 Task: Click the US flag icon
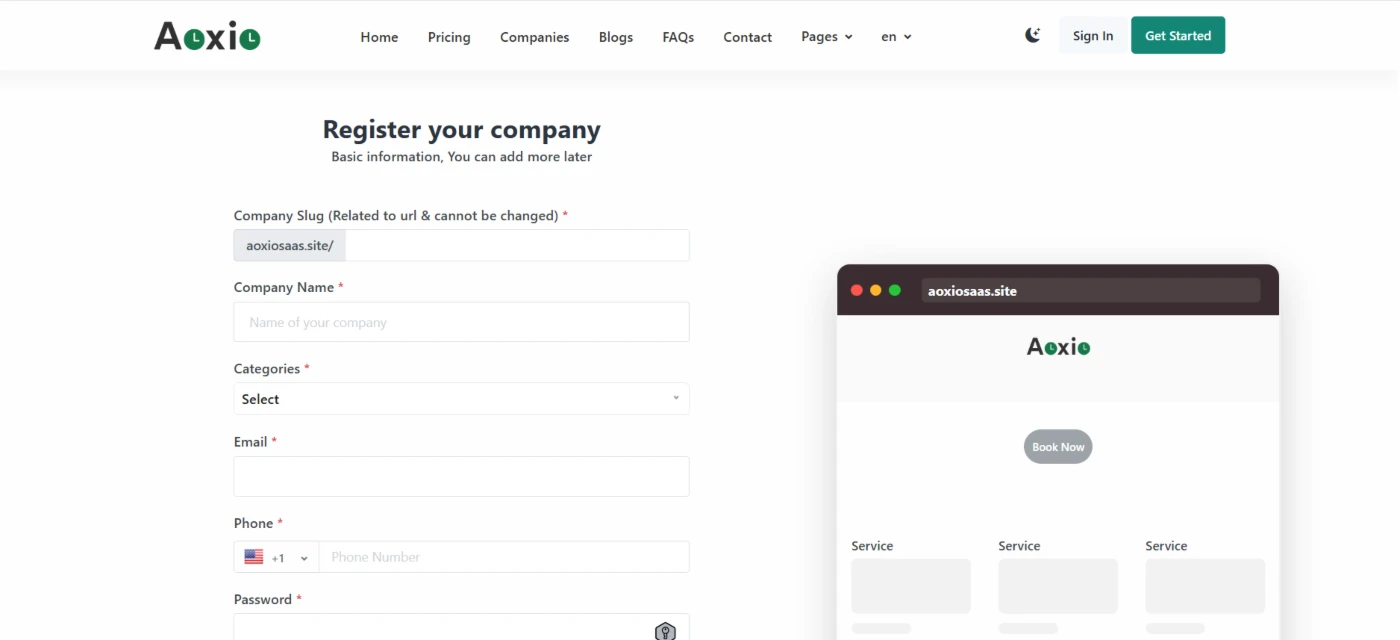[254, 557]
